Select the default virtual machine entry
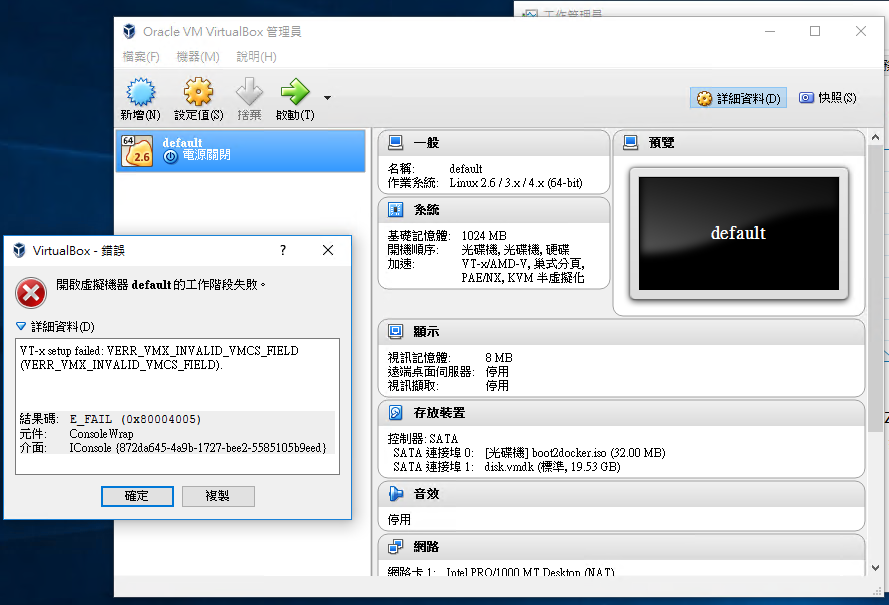889x605 pixels. pos(240,150)
